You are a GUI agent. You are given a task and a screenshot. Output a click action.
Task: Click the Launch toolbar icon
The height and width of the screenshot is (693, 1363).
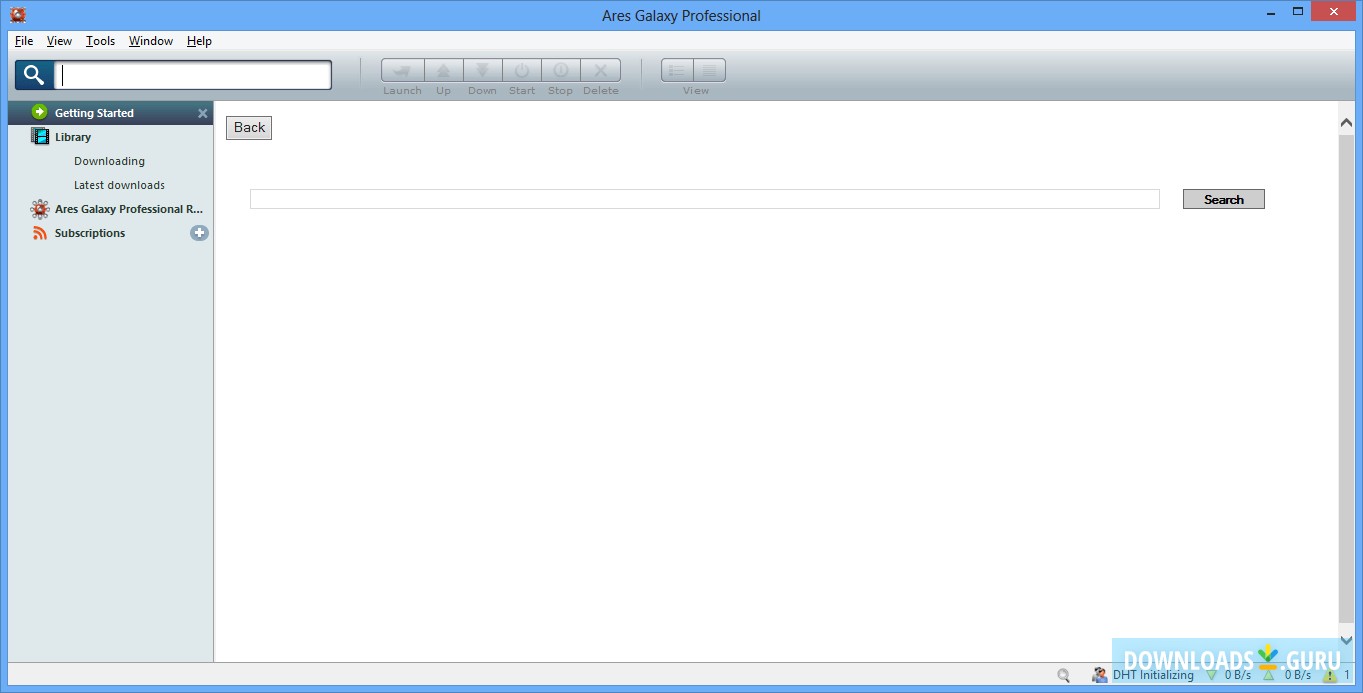[x=402, y=71]
